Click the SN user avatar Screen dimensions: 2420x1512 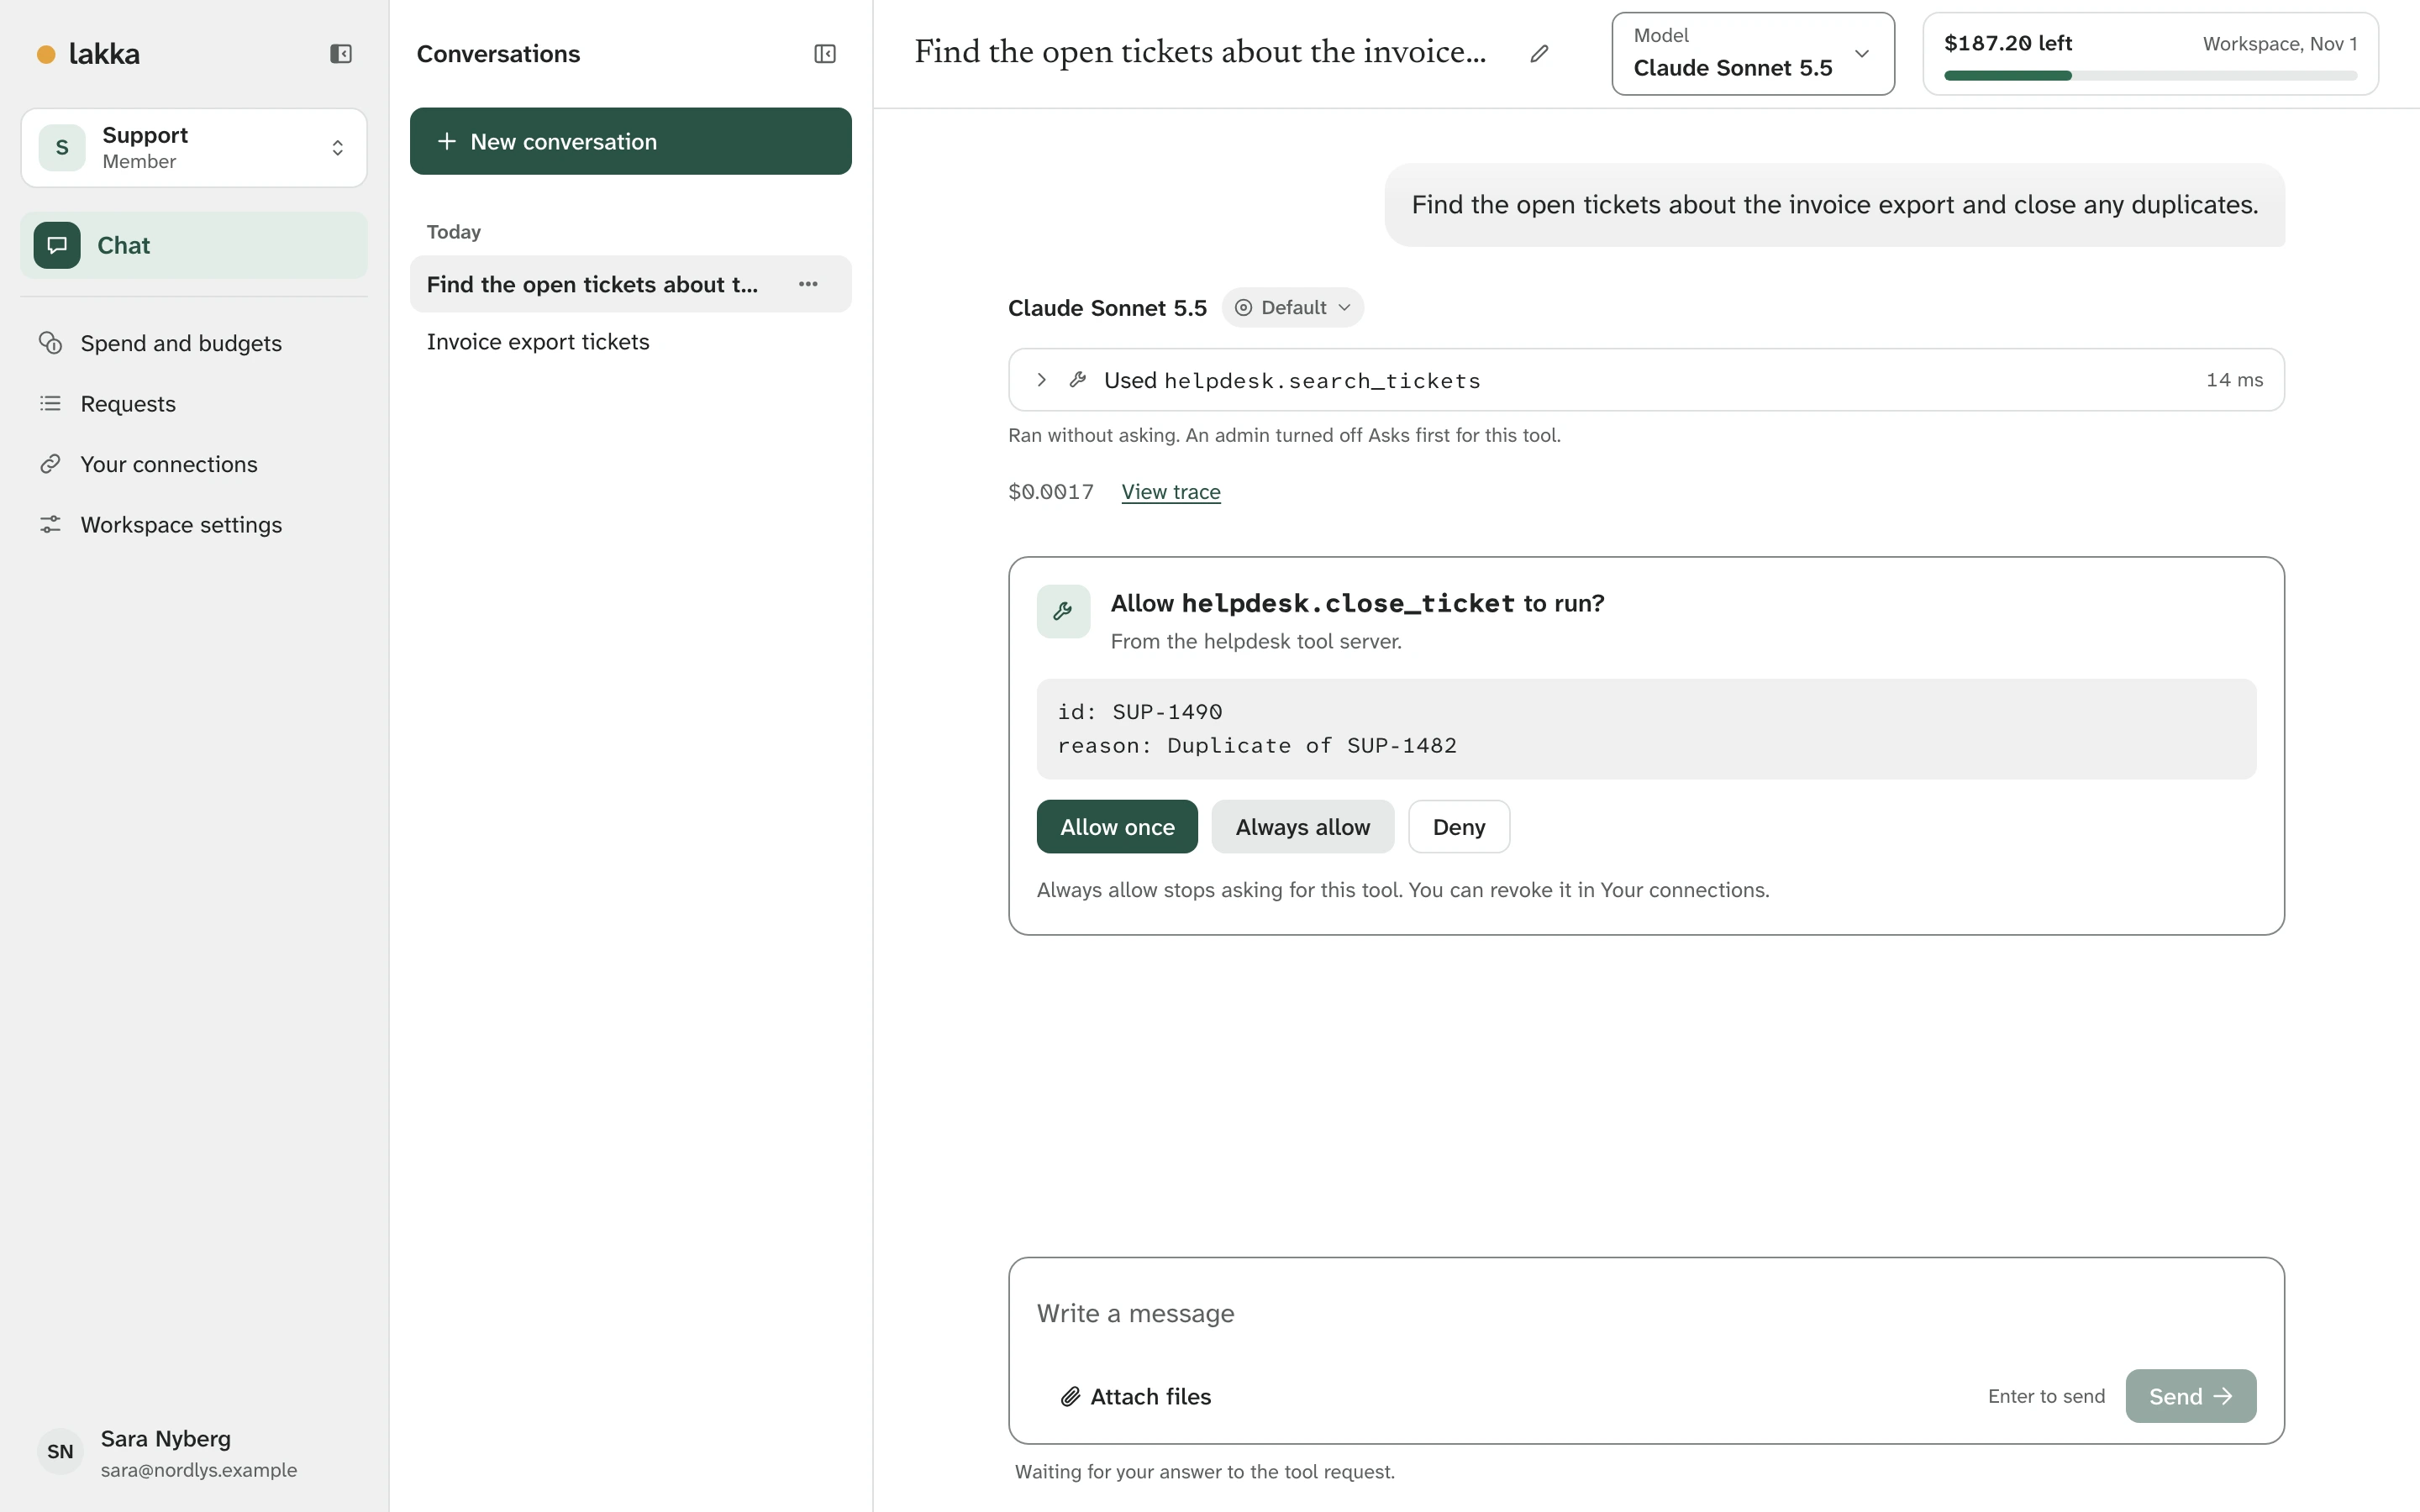[x=60, y=1452]
